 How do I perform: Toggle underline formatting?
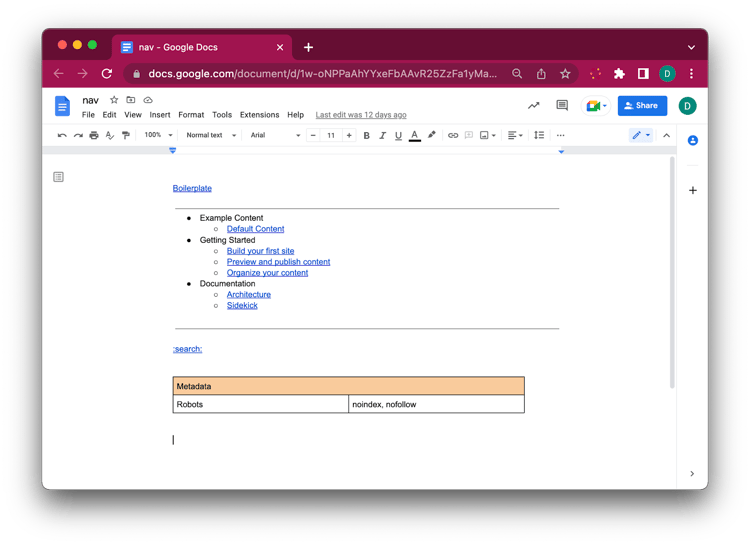[398, 135]
